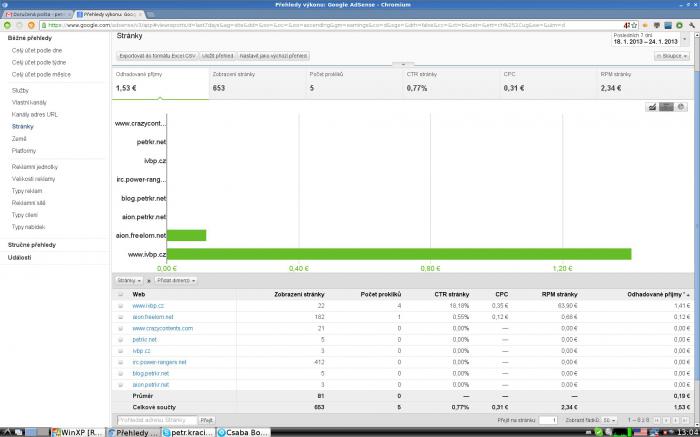
Task: Select the CTR stránky metric tab
Action: pyautogui.click(x=451, y=83)
